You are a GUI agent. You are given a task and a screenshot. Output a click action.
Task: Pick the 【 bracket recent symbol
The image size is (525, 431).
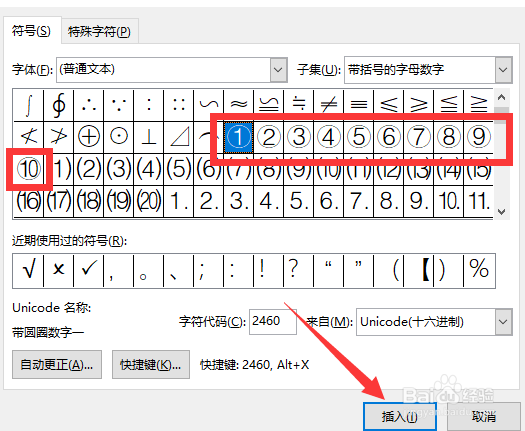tap(419, 270)
